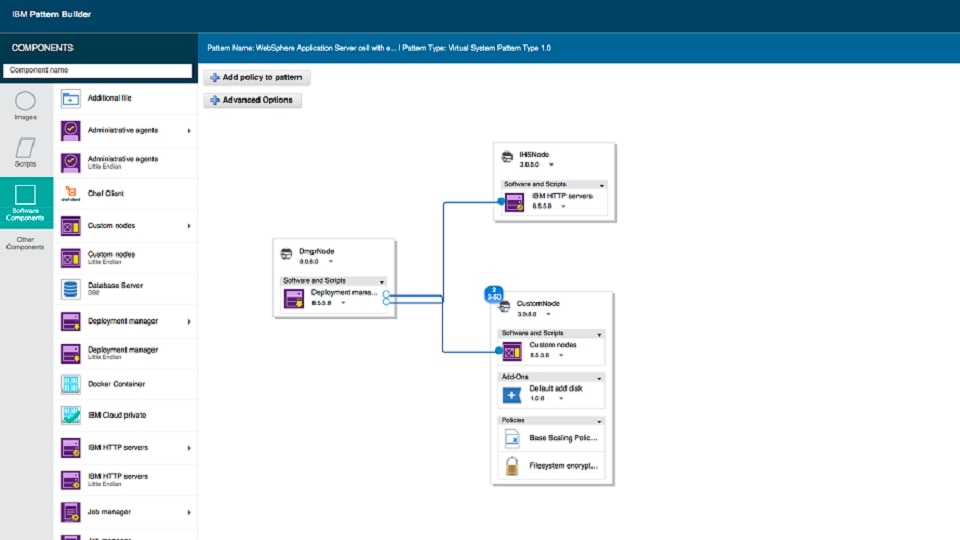Open CustomNode version dropdown
Screen dimensions: 960x540
[x=548, y=314]
